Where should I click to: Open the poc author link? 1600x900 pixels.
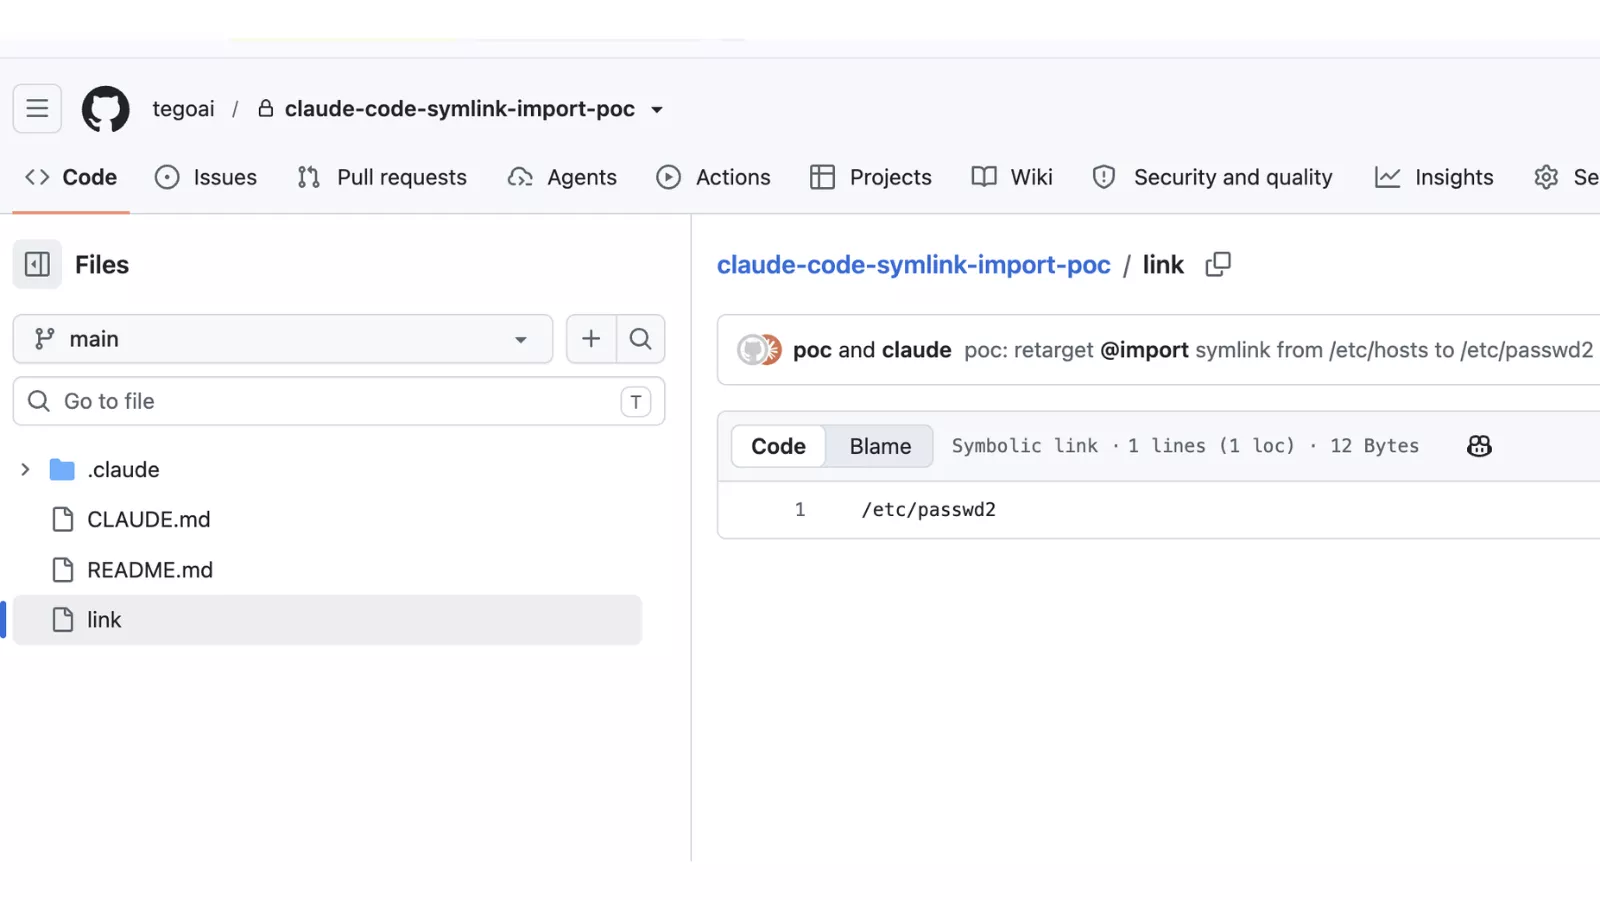(x=812, y=350)
